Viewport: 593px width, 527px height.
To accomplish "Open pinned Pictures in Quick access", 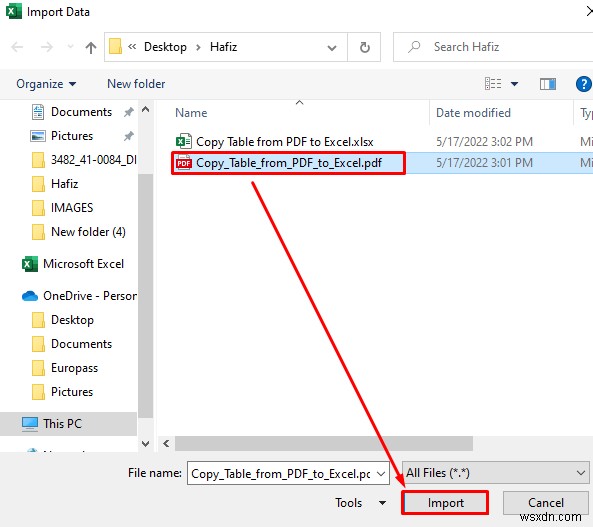I will [72, 136].
